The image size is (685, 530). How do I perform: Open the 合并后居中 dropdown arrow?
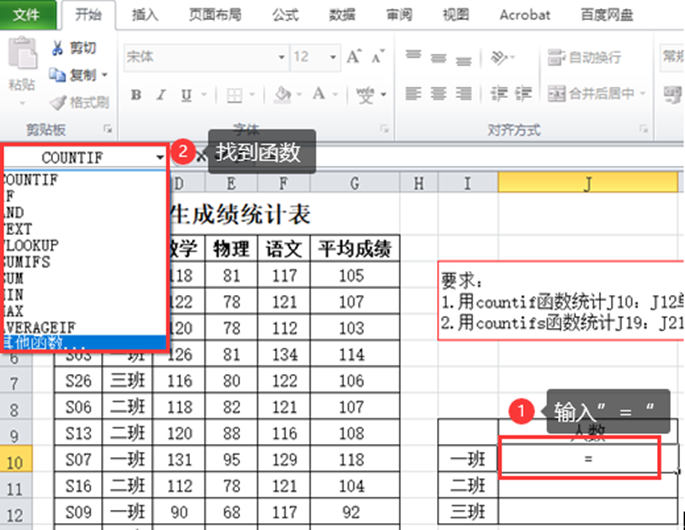[643, 94]
